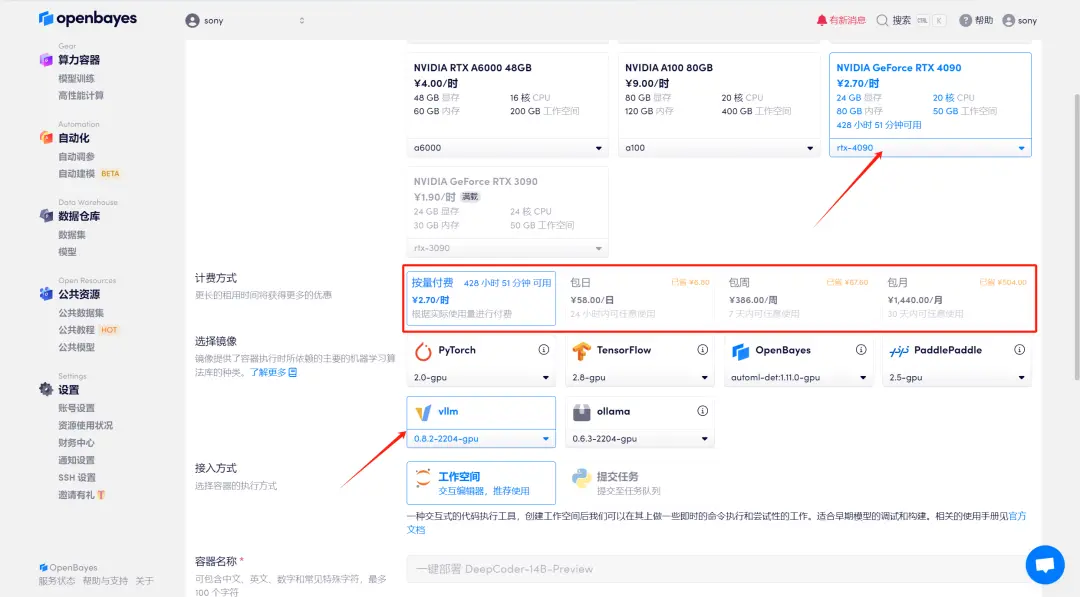Open PyTorch 2.0-gpu version dropdown

point(481,377)
